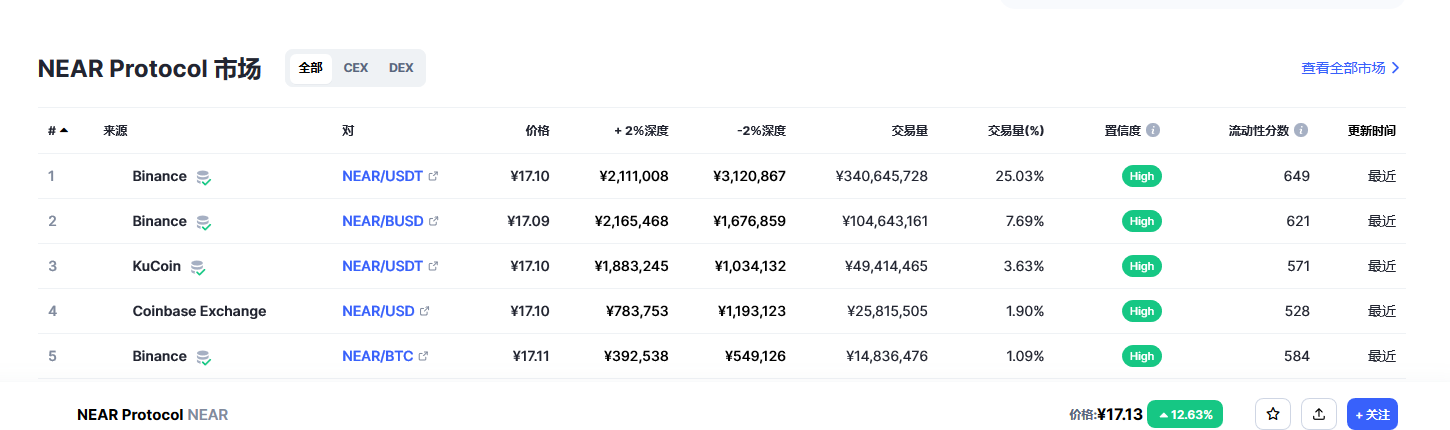Sort table by # column arrow

(64, 131)
